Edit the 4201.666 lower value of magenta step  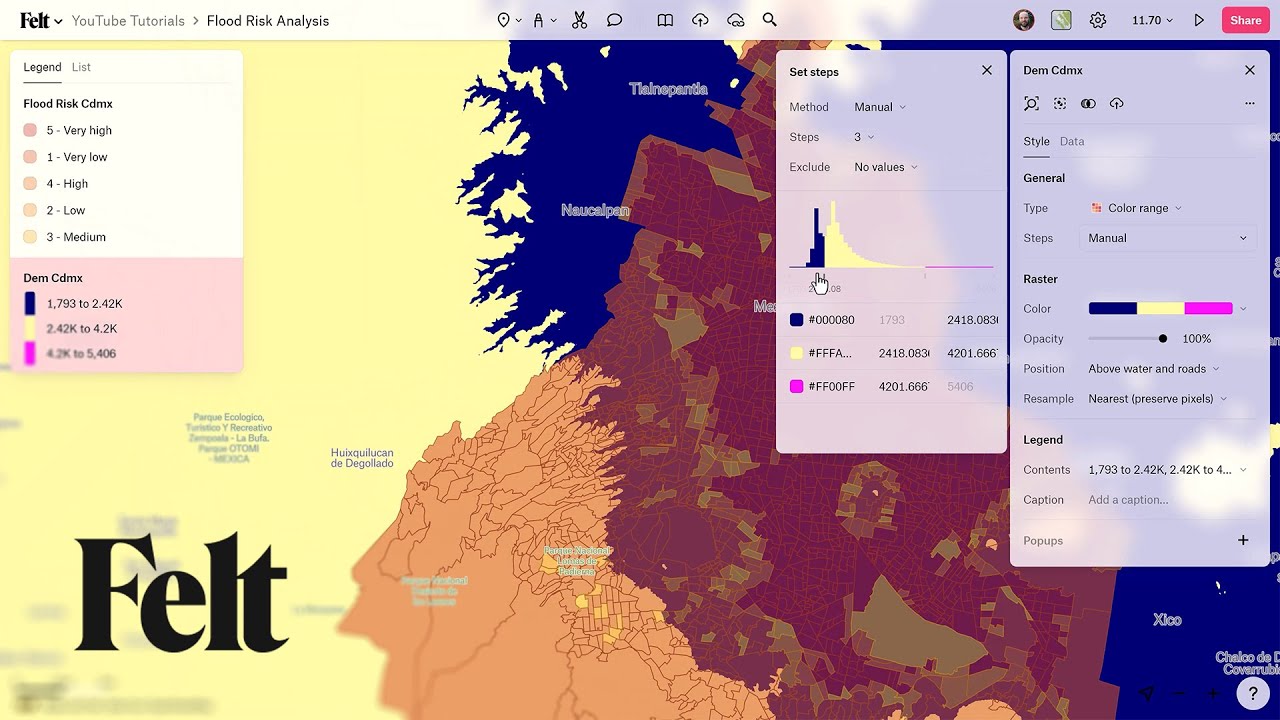pos(904,386)
